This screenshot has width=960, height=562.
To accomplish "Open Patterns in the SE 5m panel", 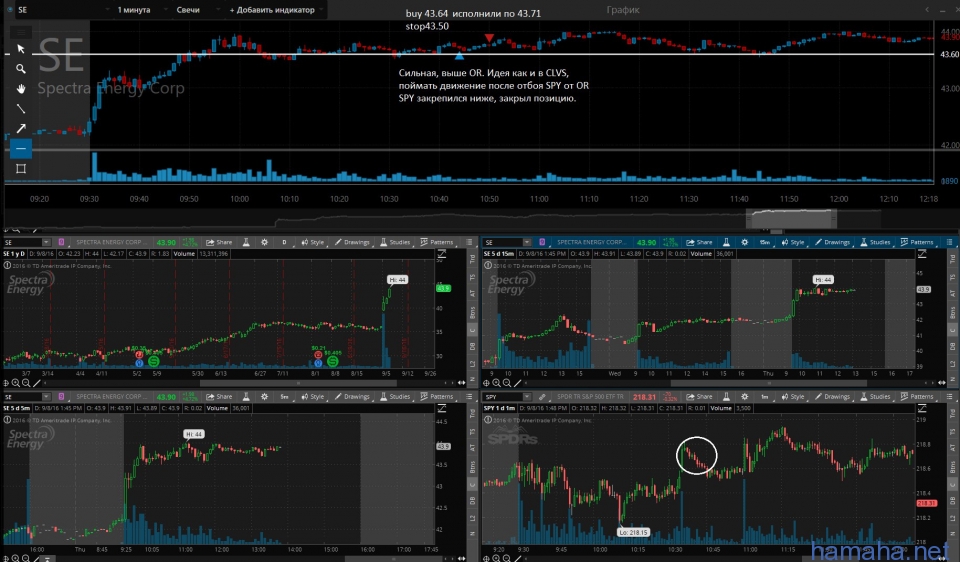I will tap(437, 397).
